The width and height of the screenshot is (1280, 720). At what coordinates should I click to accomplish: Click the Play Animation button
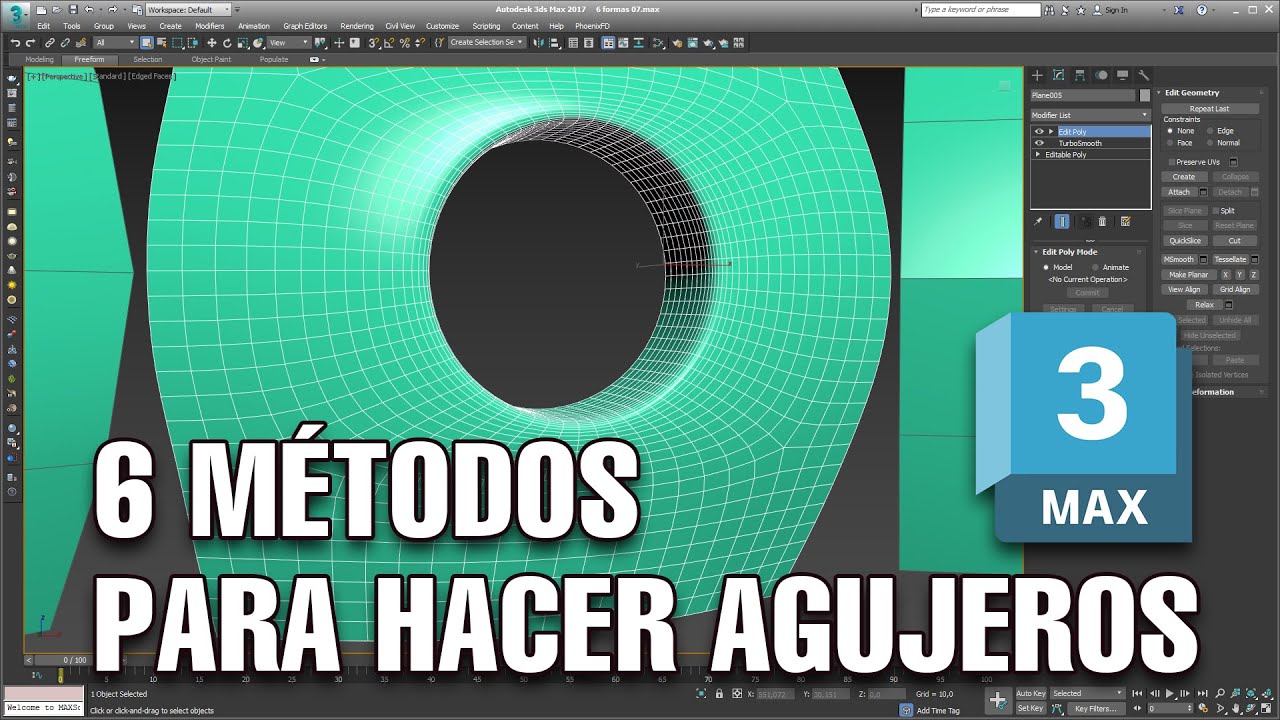pyautogui.click(x=1169, y=693)
